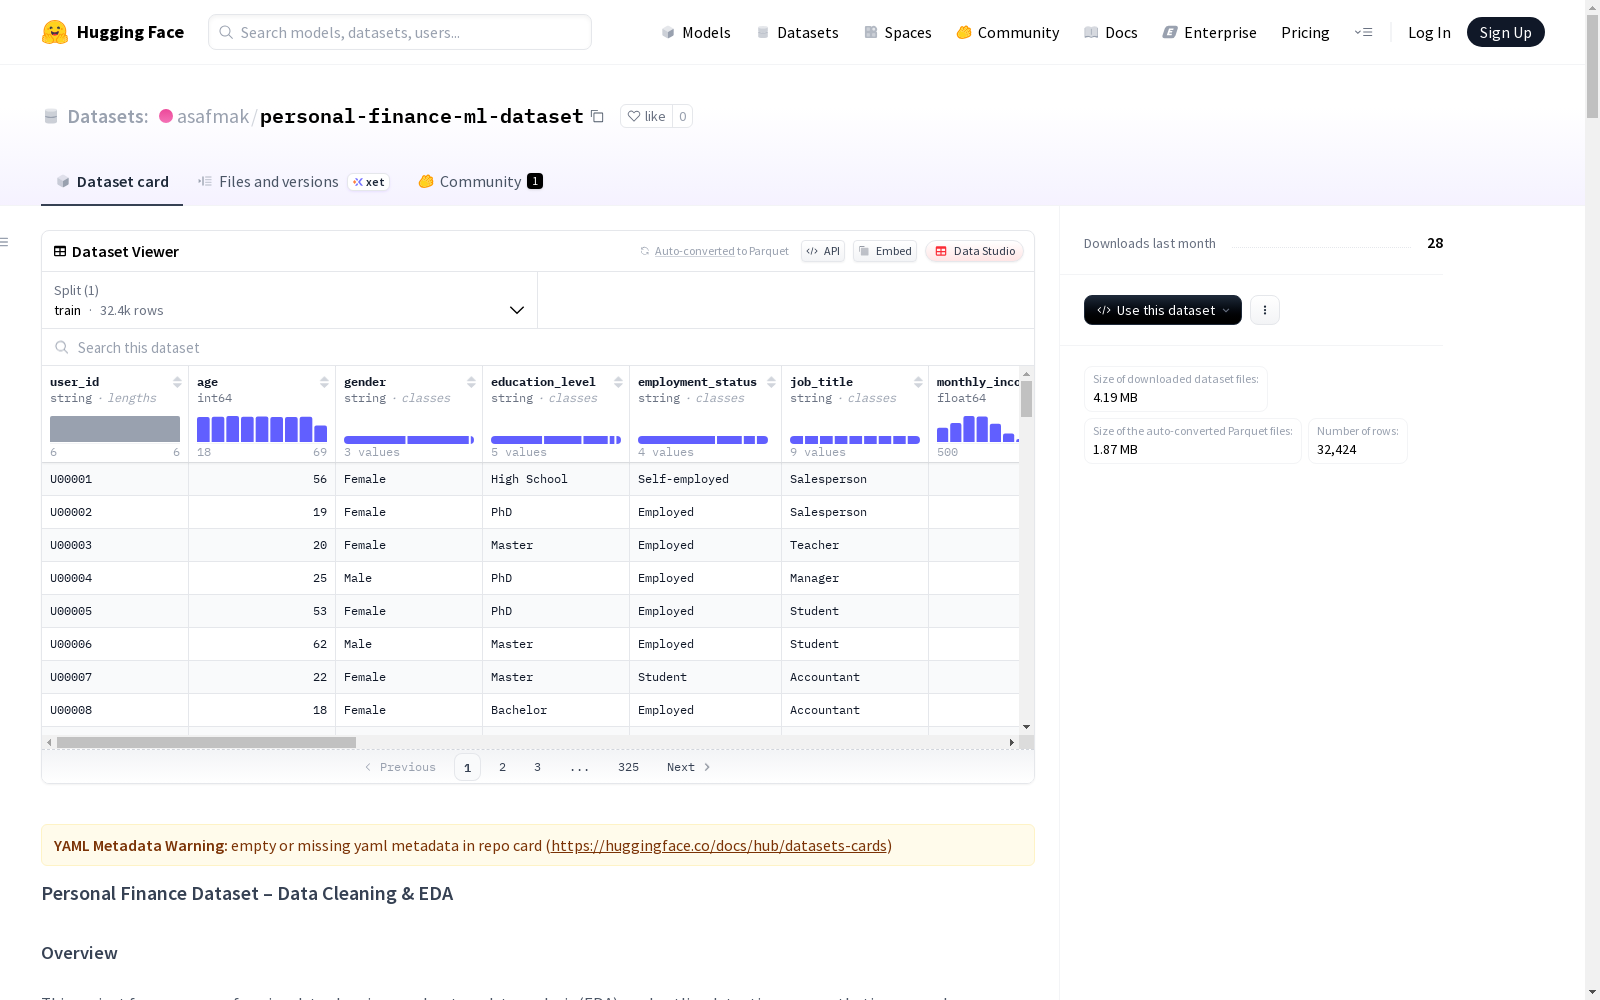Click the API button
Viewport: 1600px width, 1000px height.
[823, 251]
